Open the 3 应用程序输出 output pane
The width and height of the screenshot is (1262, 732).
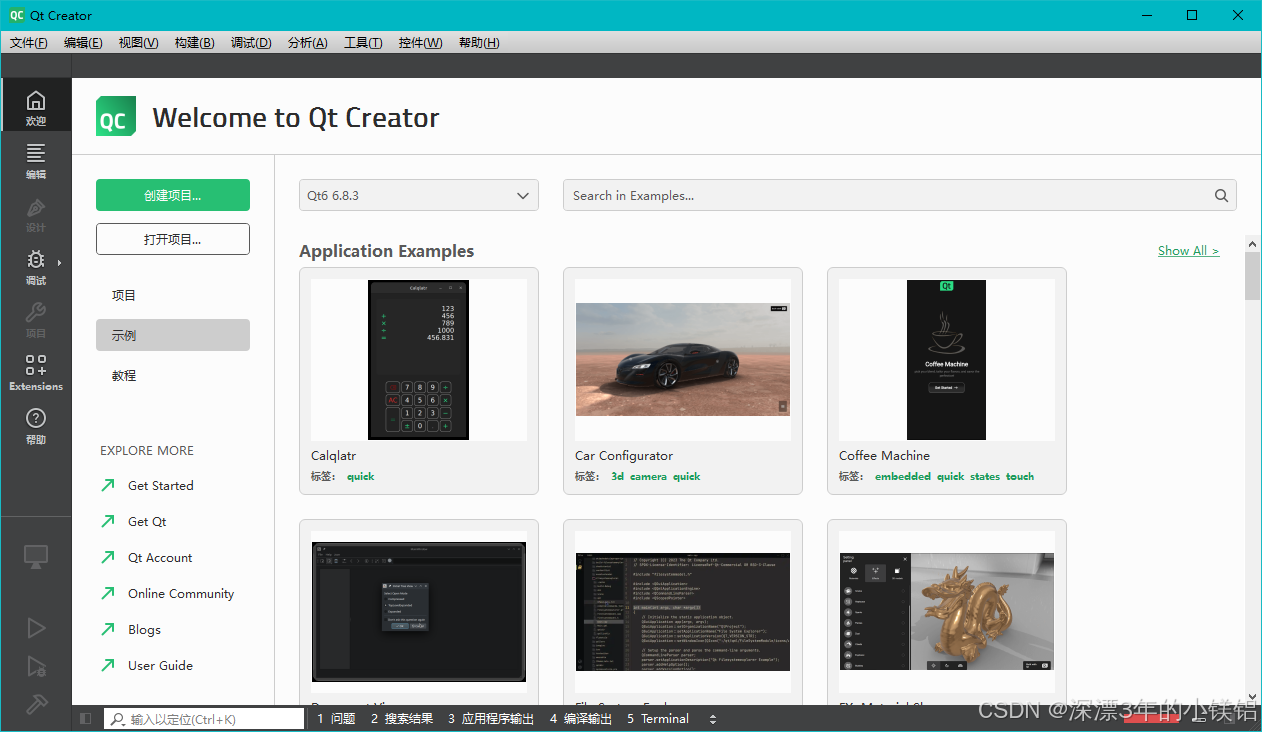491,718
